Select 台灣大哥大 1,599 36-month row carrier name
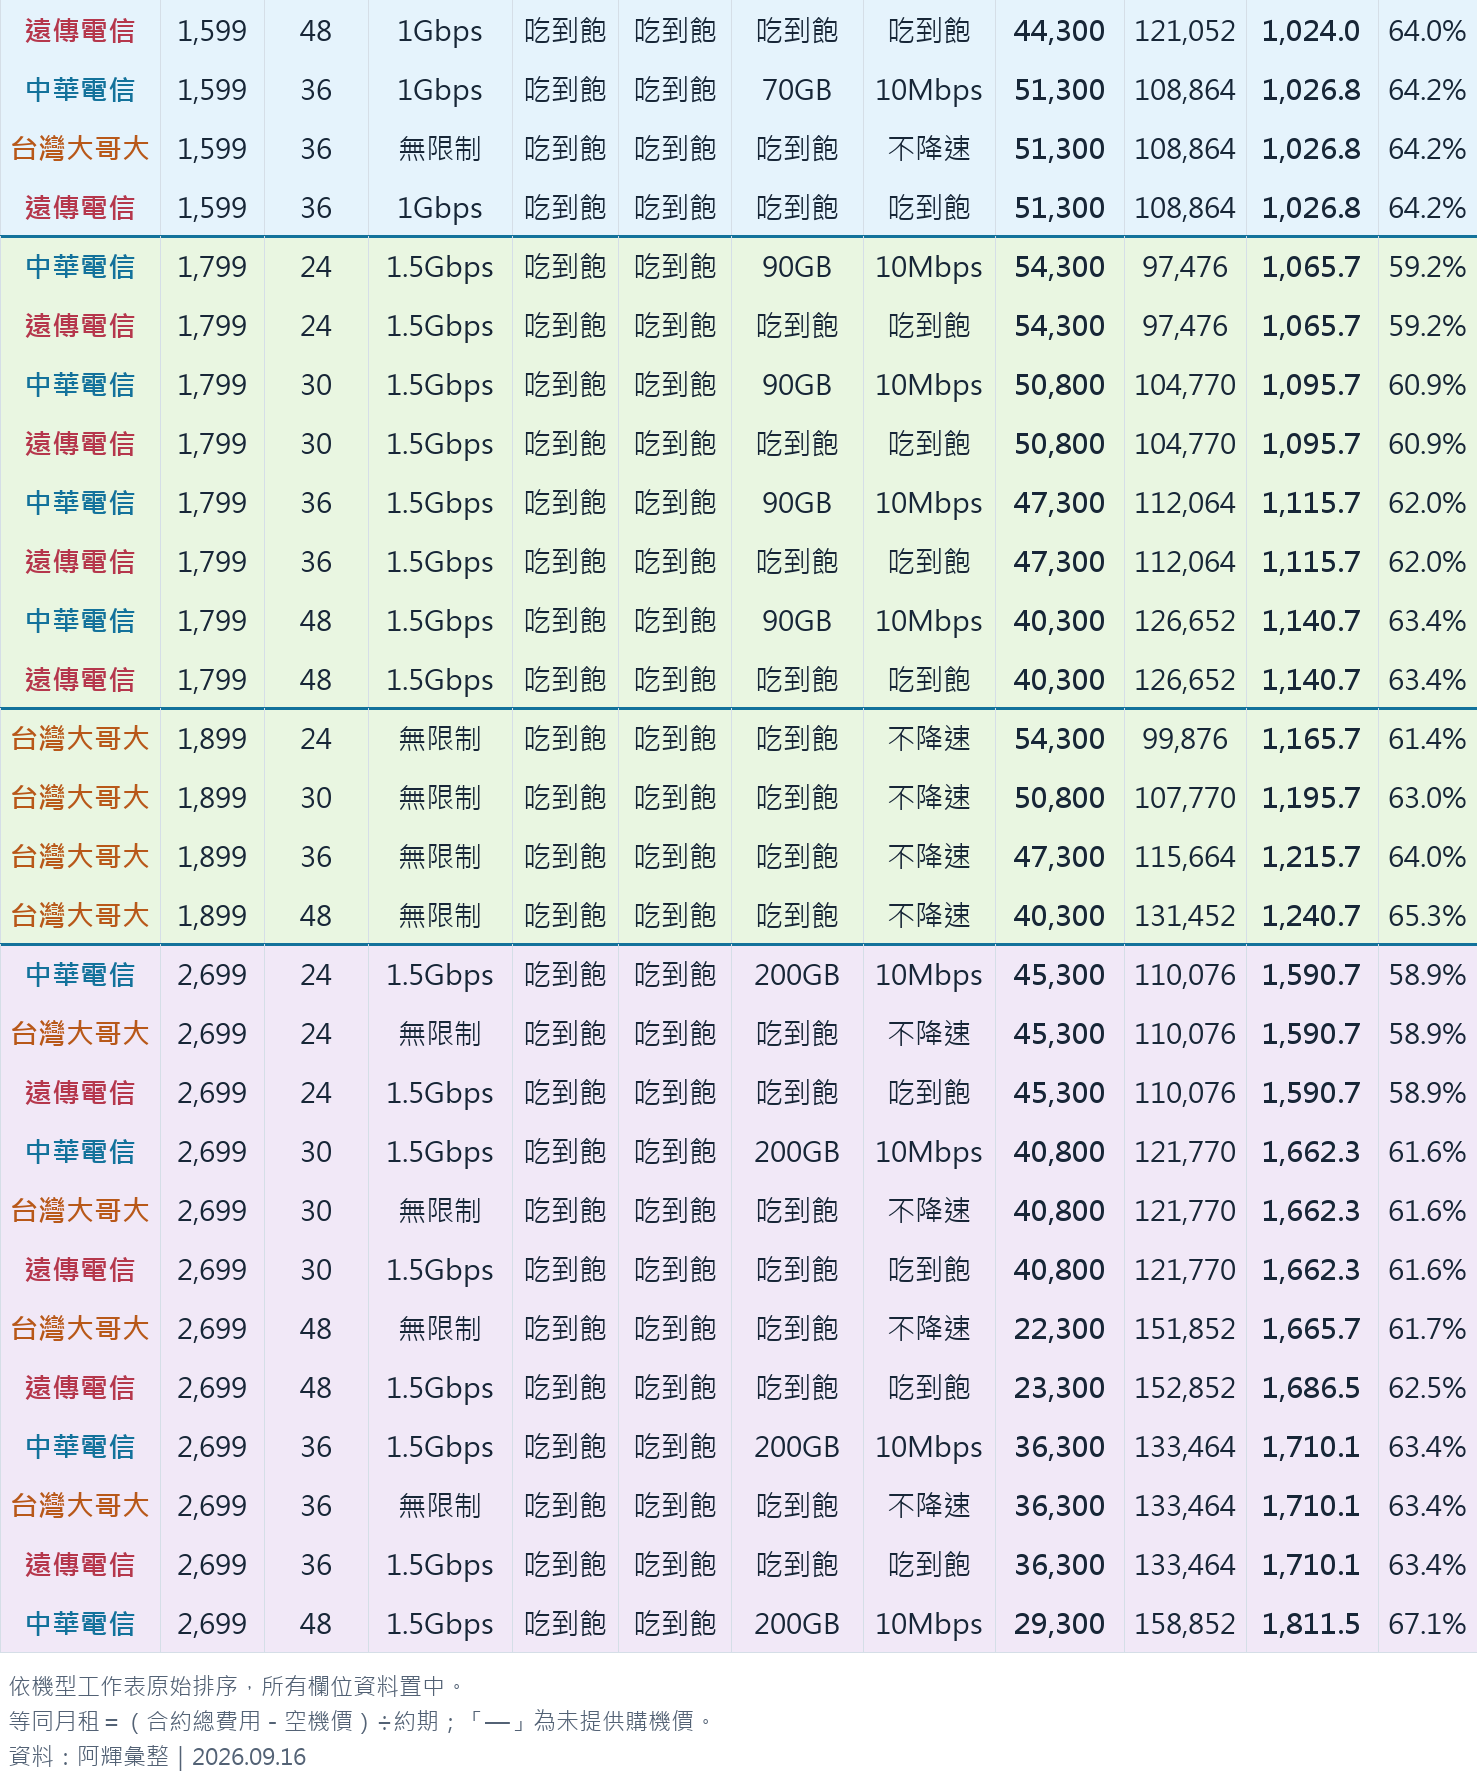 point(80,149)
